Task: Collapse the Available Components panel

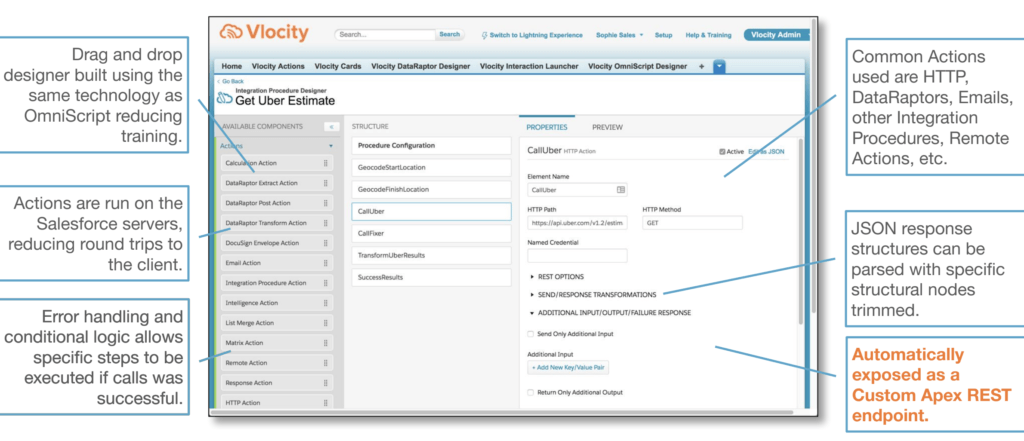Action: [332, 127]
